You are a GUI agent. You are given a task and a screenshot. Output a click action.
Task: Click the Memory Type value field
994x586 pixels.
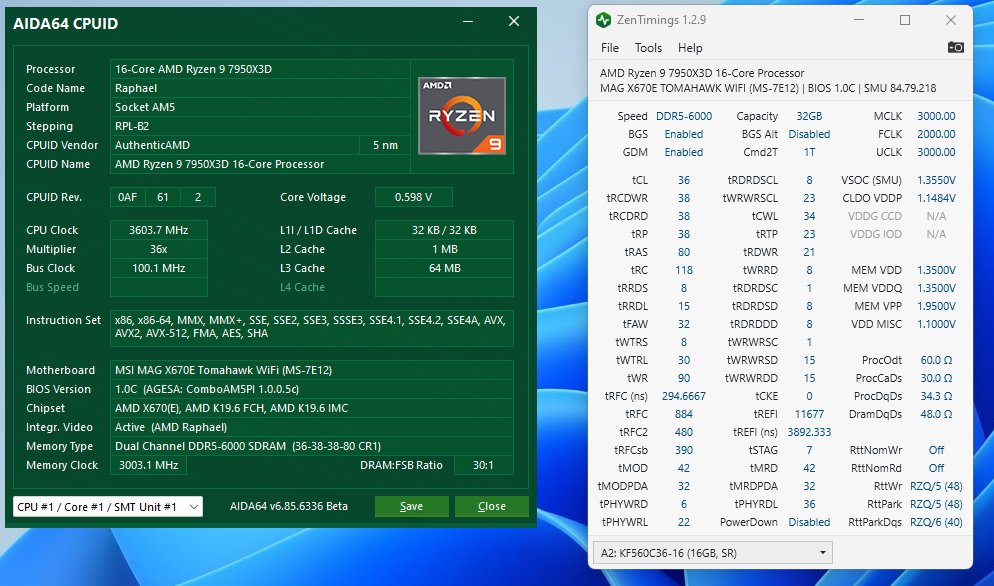click(311, 446)
